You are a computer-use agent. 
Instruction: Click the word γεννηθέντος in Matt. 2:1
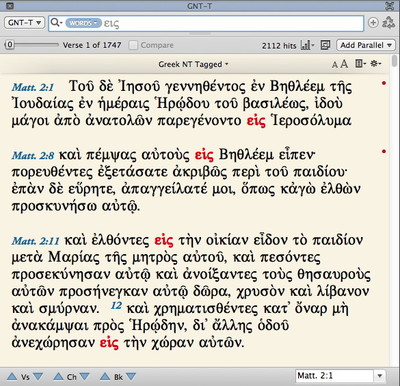[x=205, y=86]
